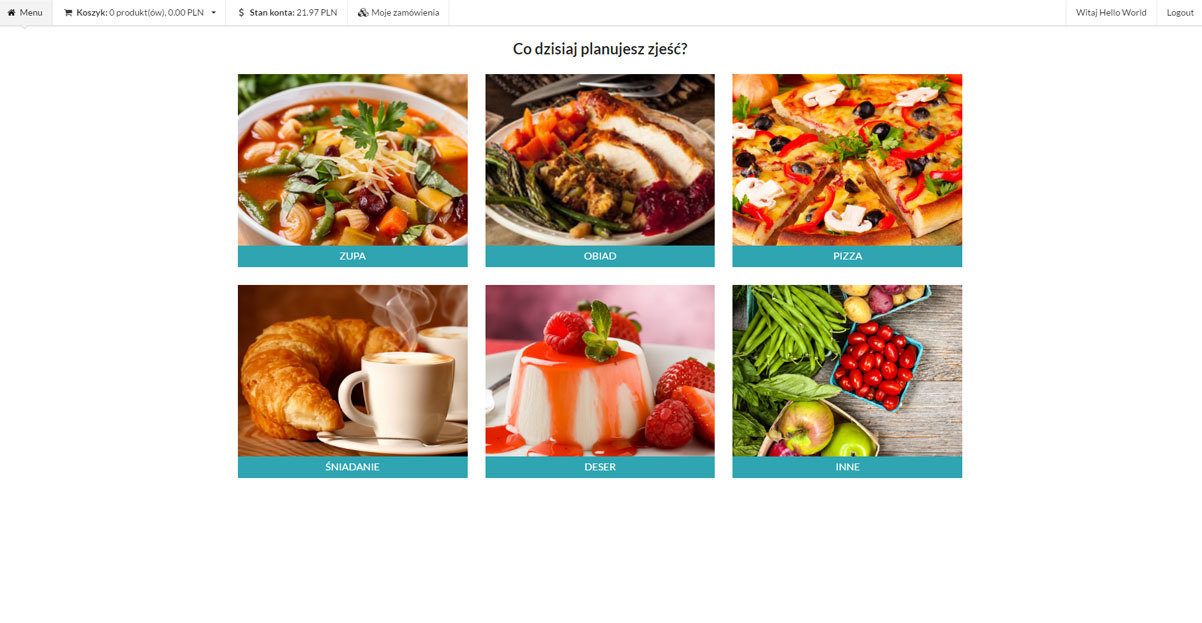
Task: Choose the PIZZA category bar
Action: [x=847, y=256]
